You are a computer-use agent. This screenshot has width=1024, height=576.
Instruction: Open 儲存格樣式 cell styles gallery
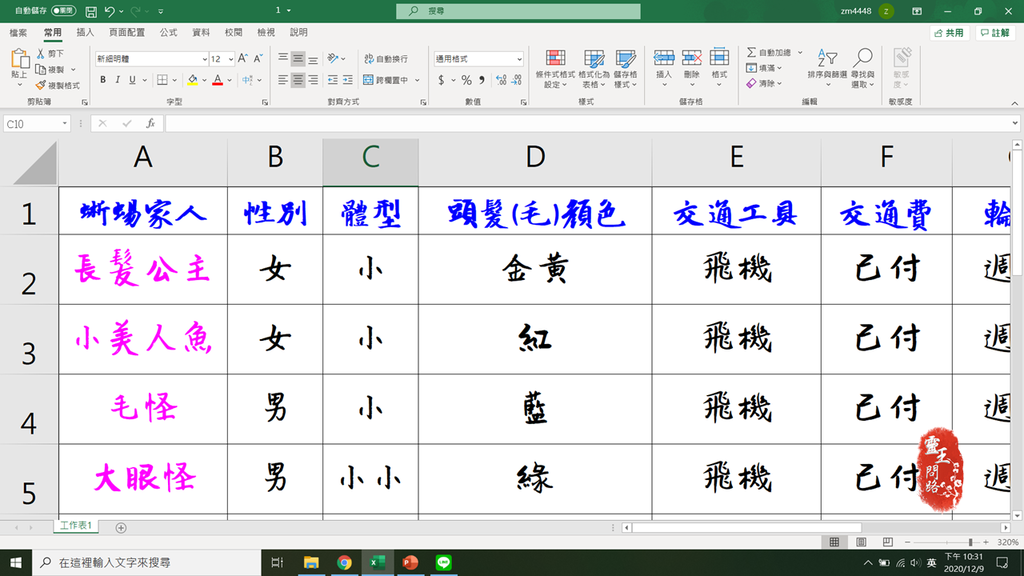coord(625,69)
